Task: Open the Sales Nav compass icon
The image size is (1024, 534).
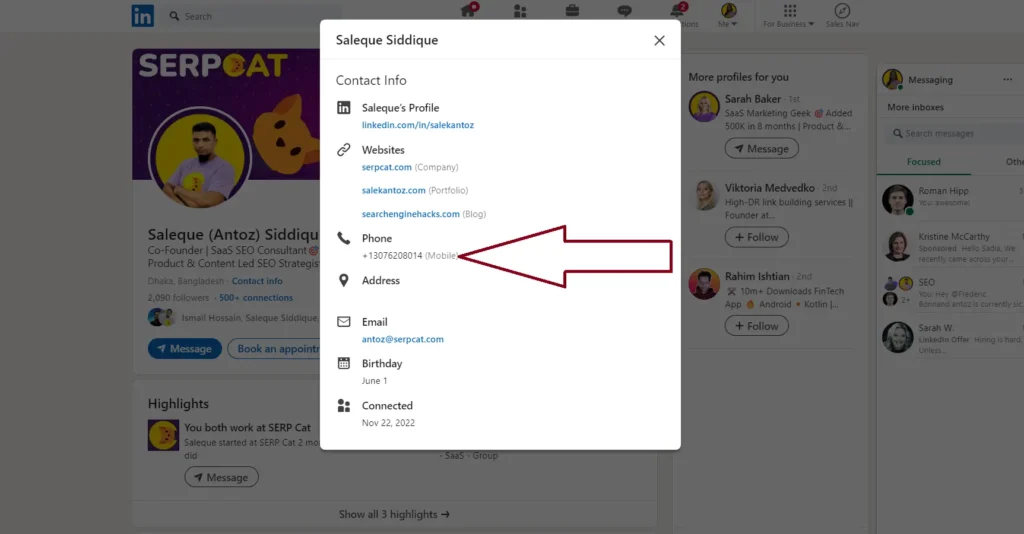Action: click(x=842, y=15)
